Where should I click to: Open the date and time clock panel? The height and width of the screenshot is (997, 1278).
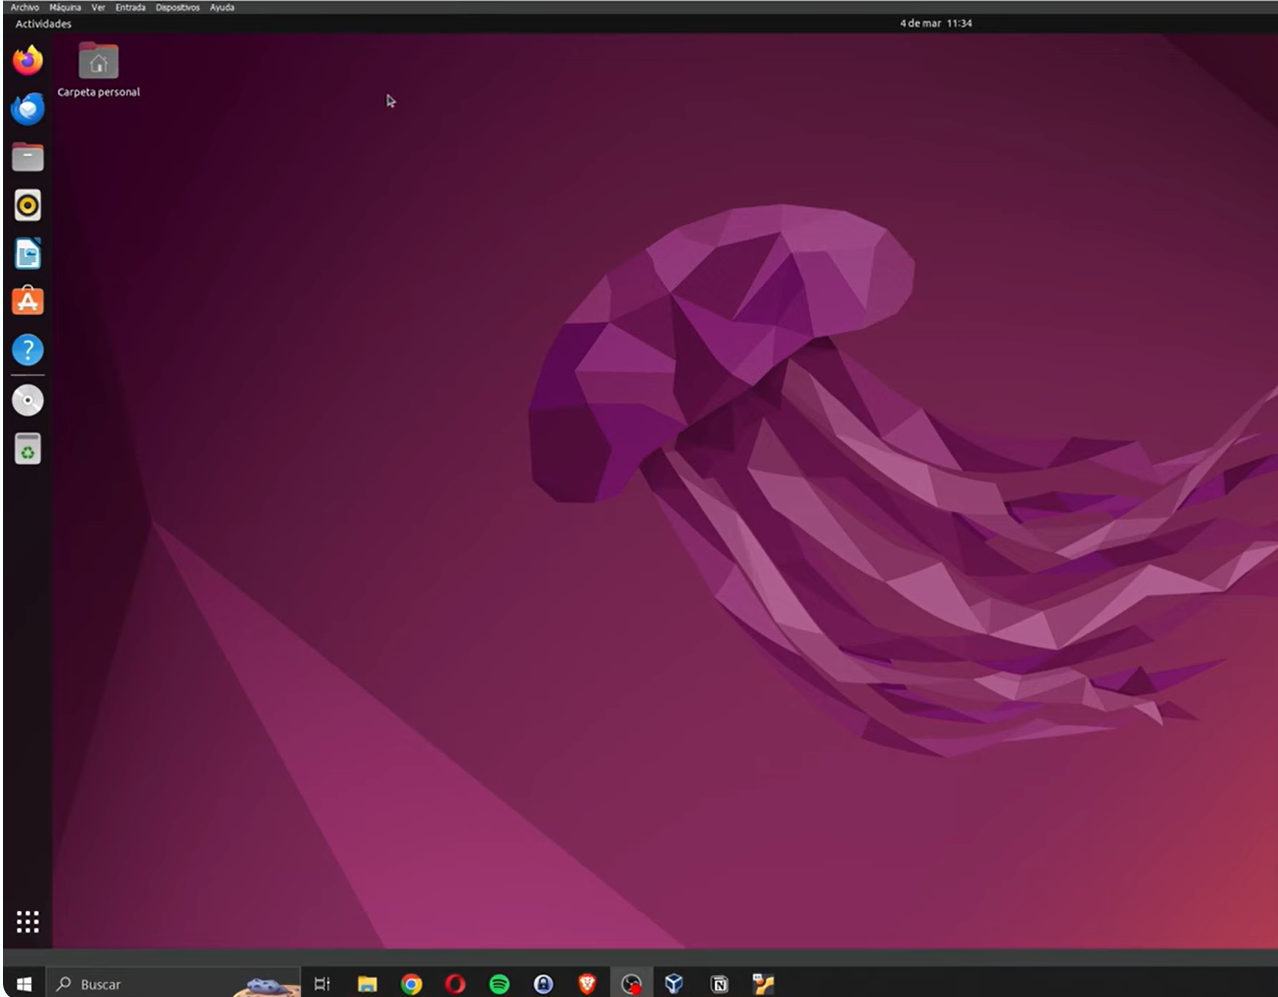tap(935, 23)
